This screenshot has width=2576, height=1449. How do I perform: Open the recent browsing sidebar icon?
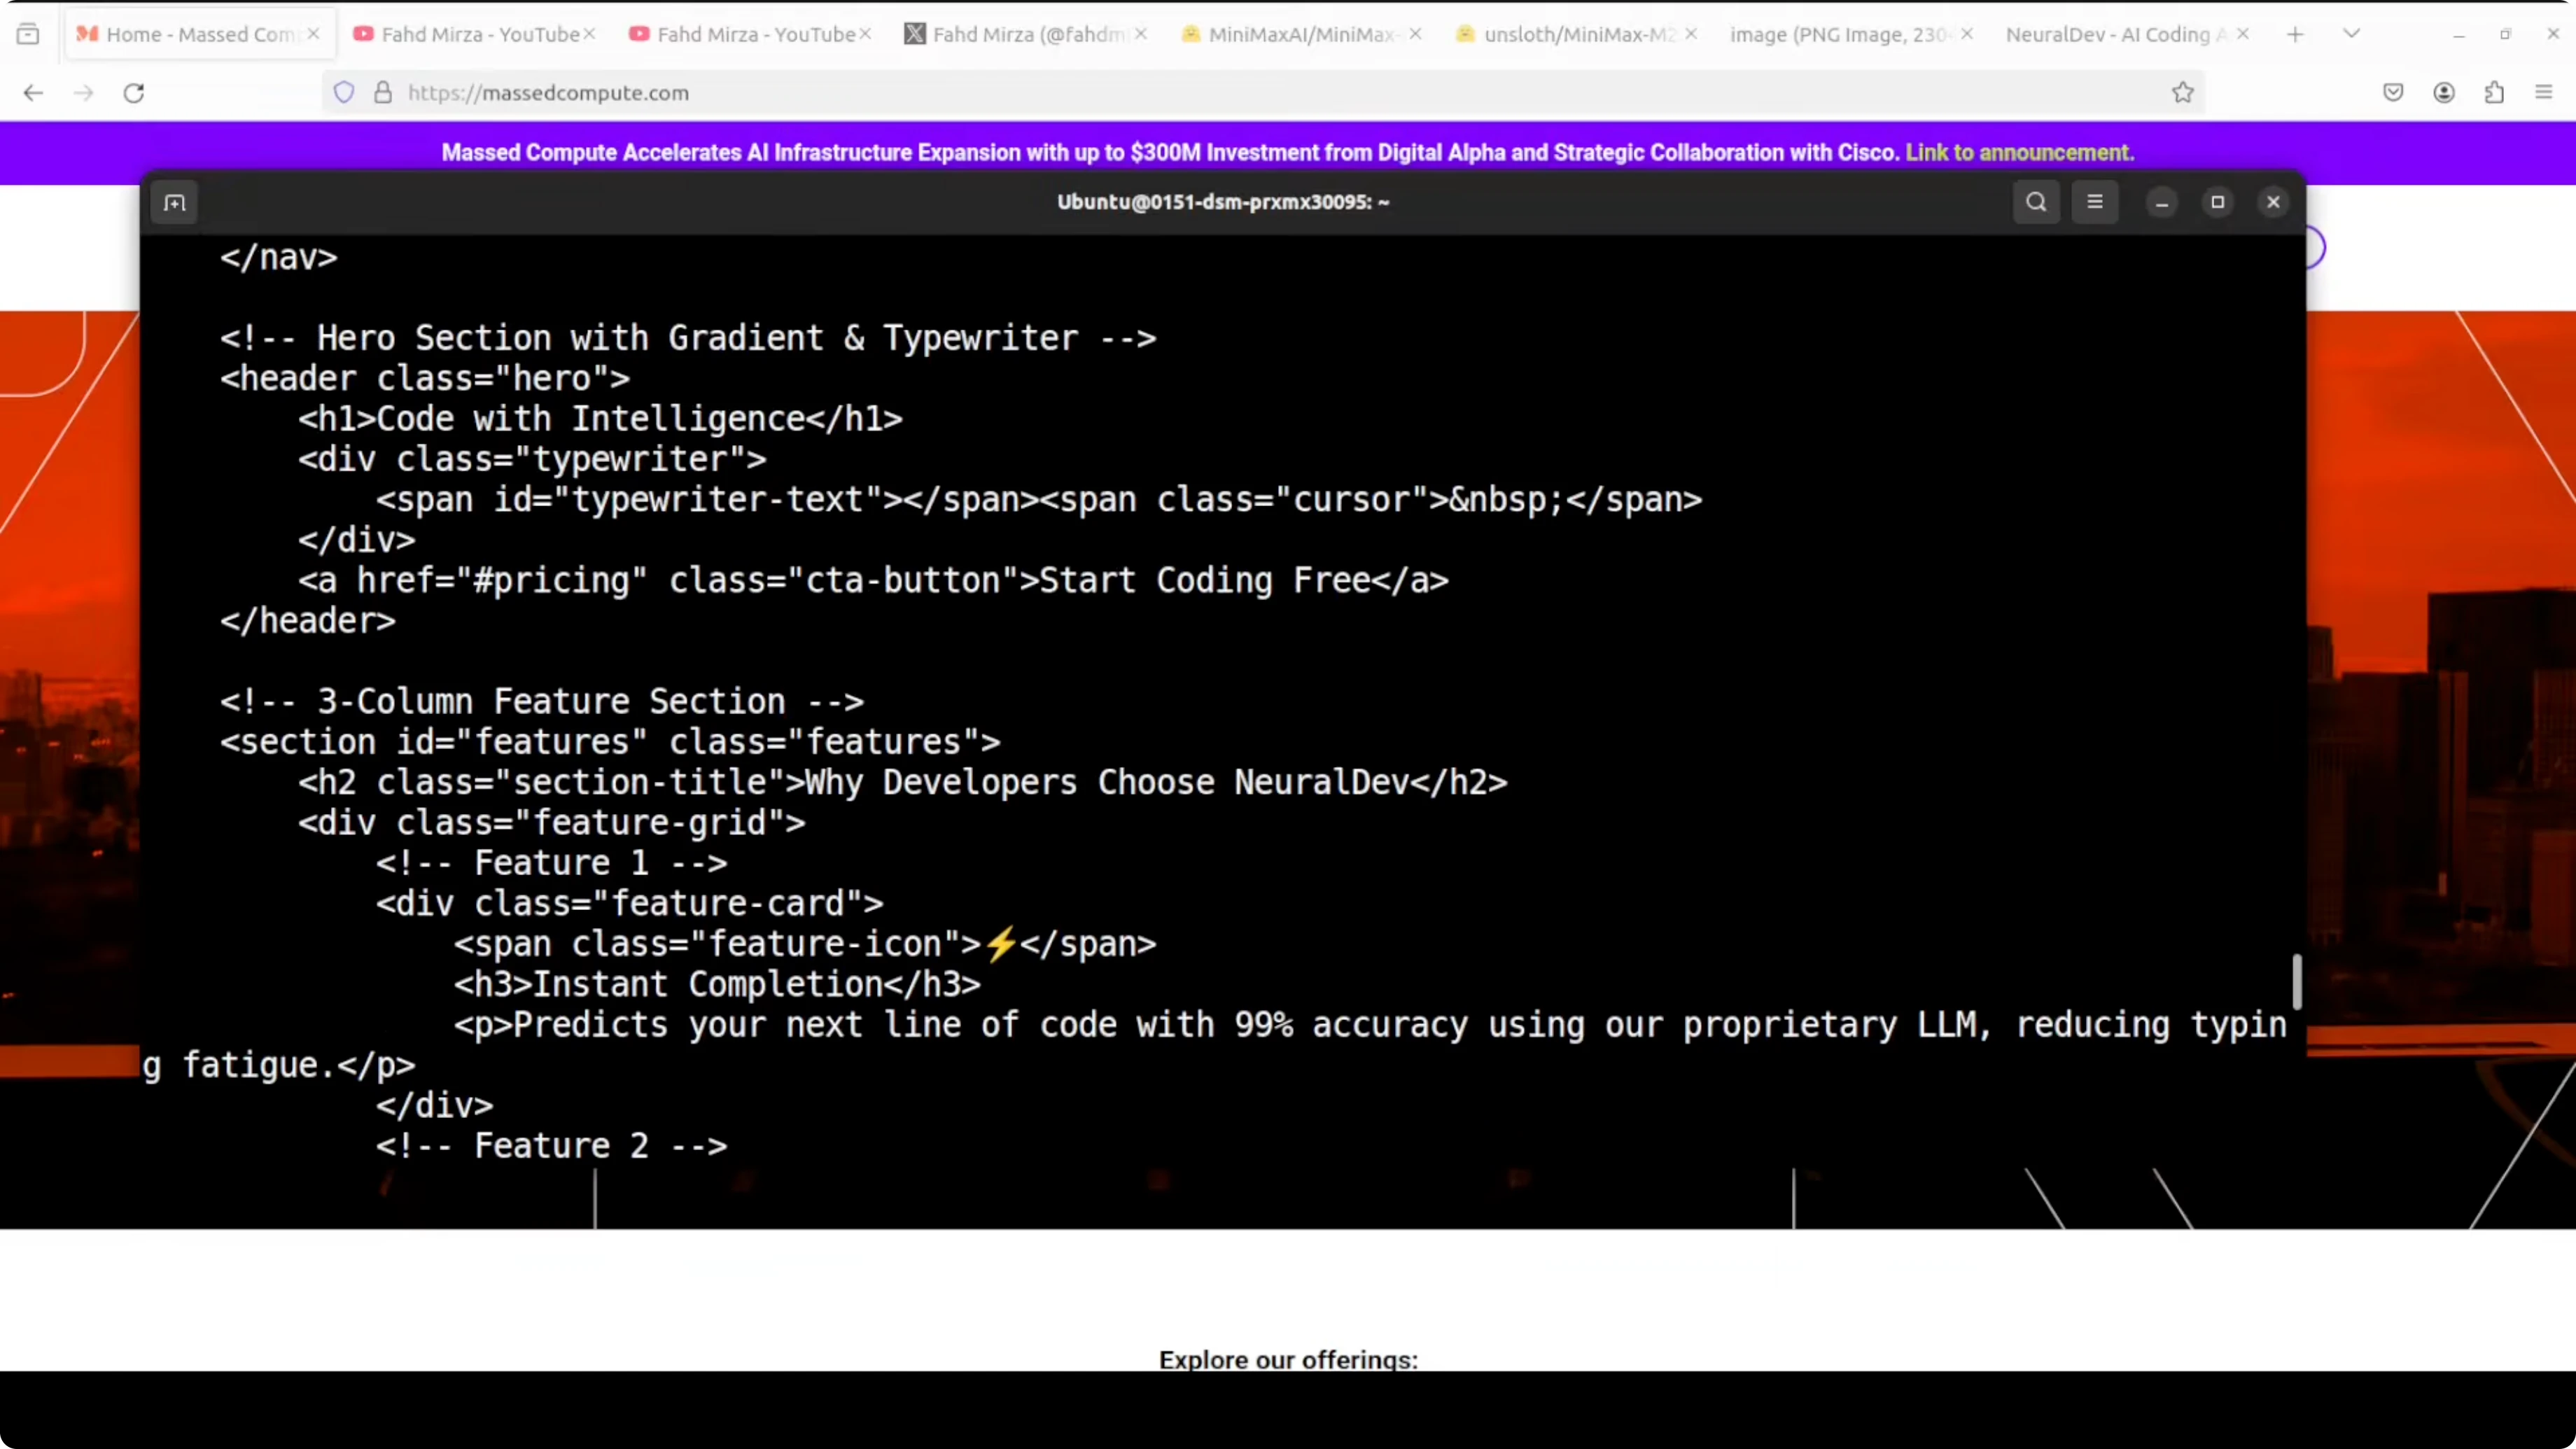click(x=28, y=33)
